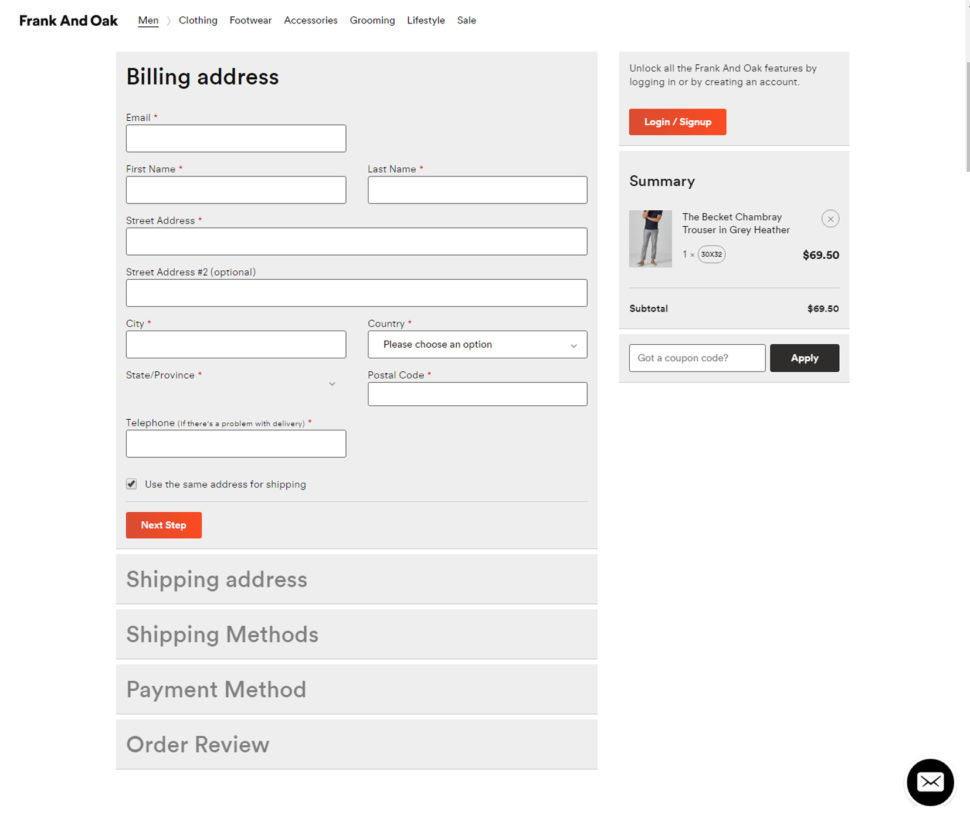Uncheck Use the same address for shipping

coord(132,484)
